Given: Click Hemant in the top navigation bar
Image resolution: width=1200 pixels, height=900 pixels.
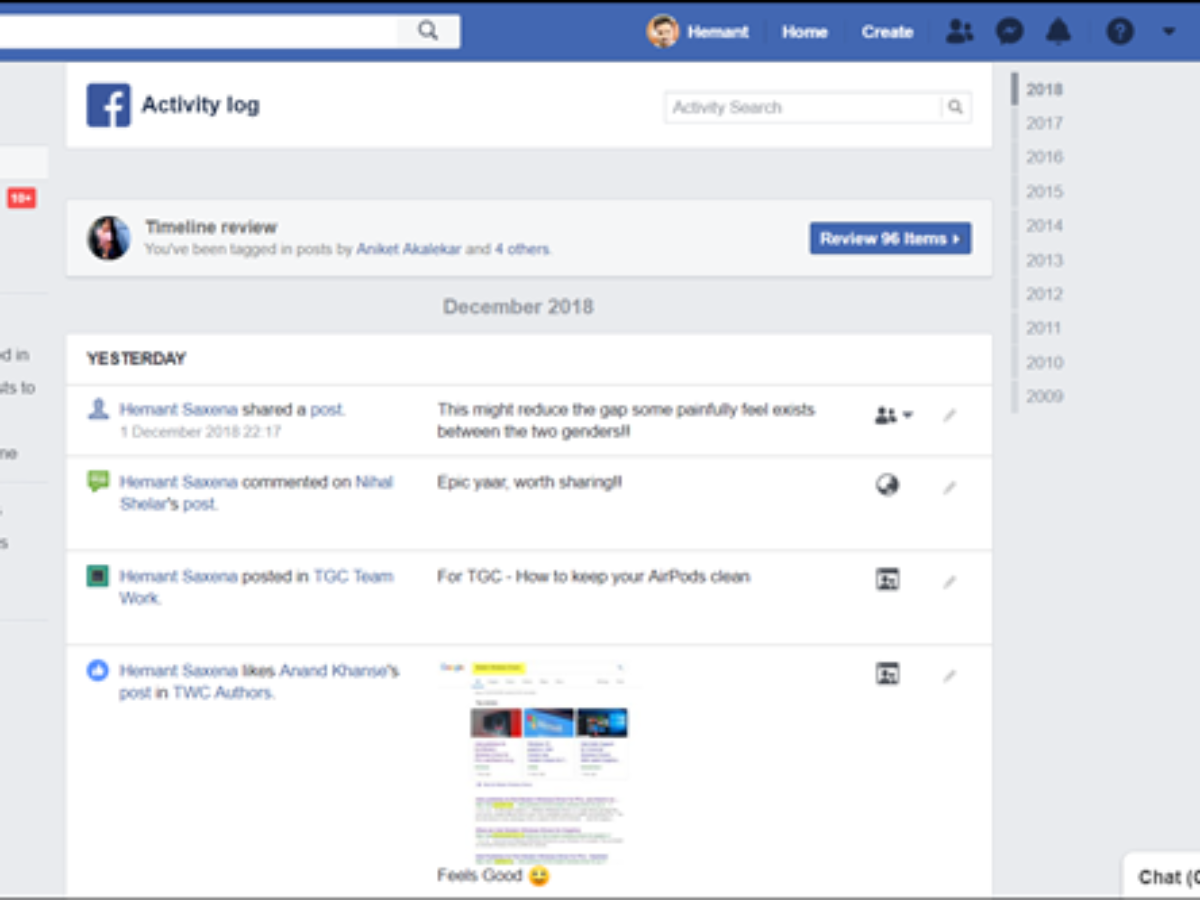Looking at the screenshot, I should (718, 32).
